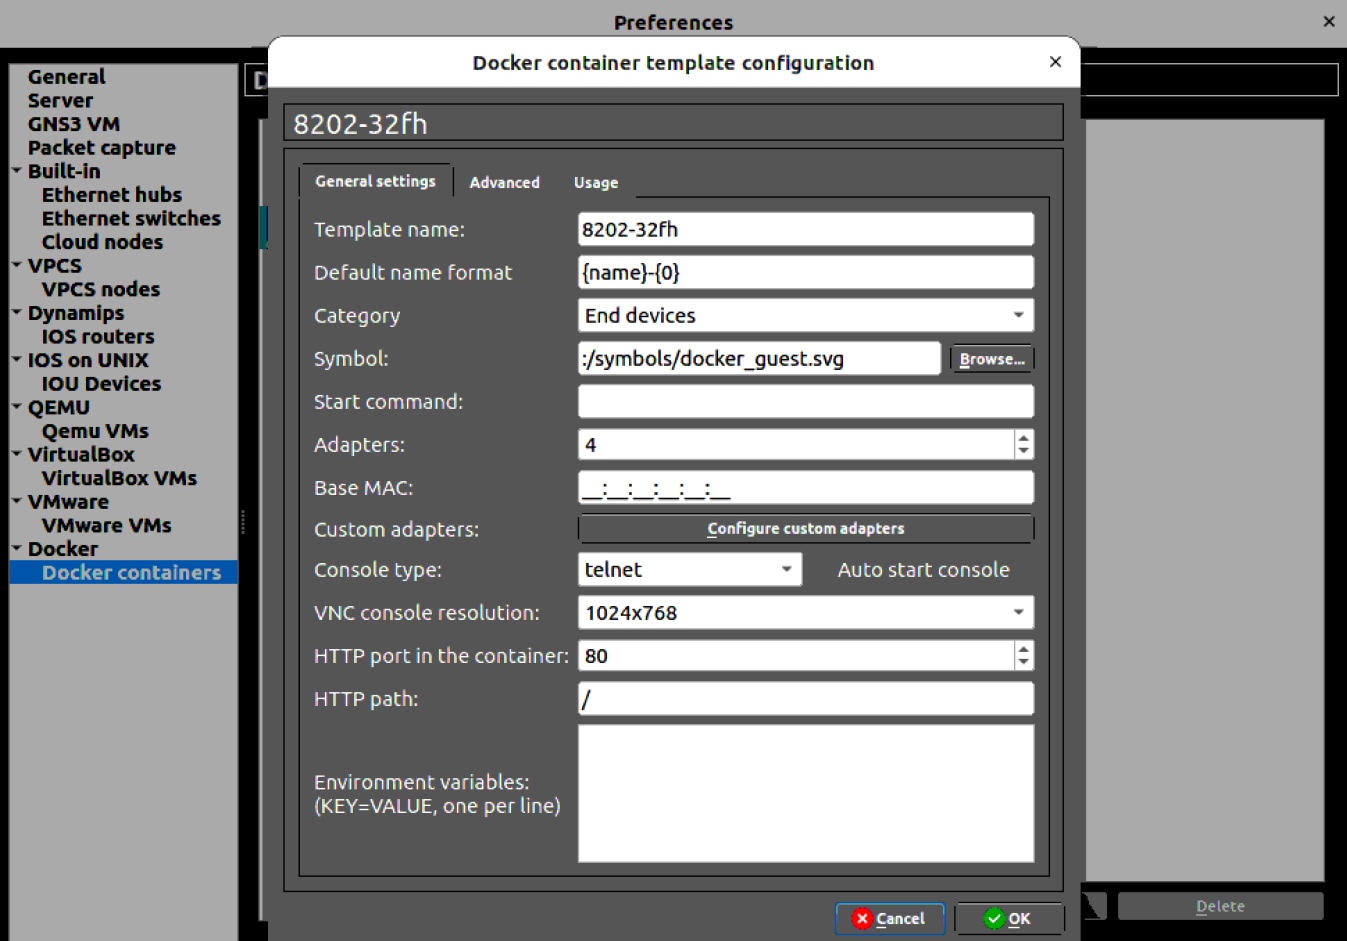
Task: Collapse the Docker tree group
Action: pos(17,549)
